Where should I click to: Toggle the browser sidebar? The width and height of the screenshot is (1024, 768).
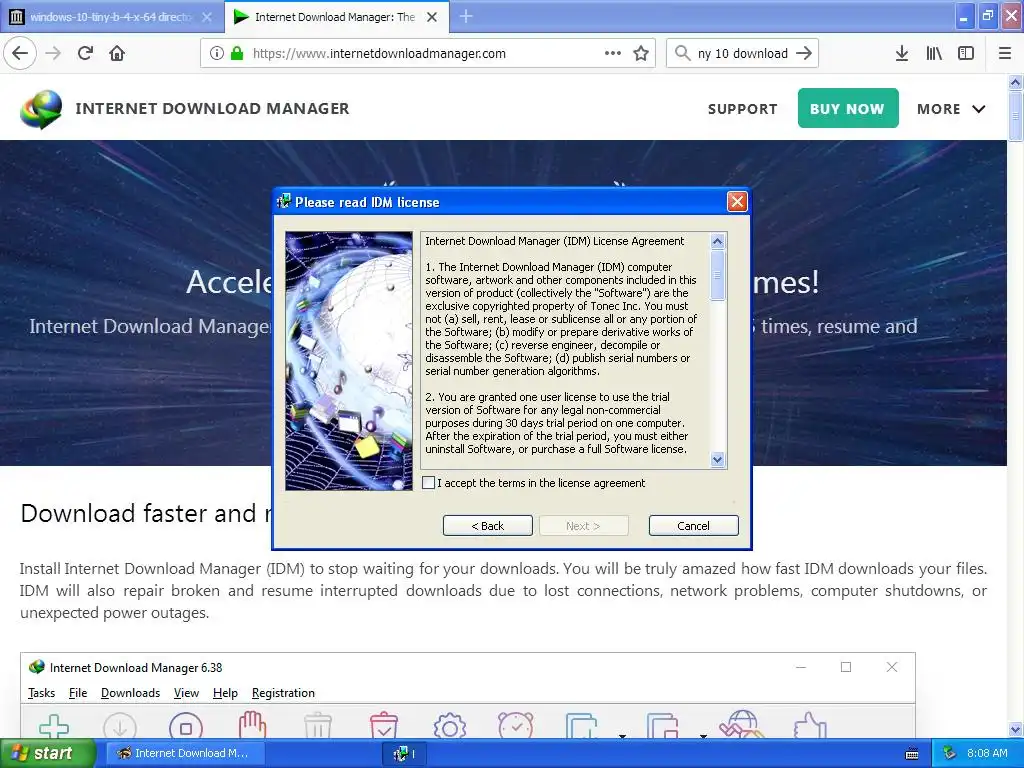coord(966,53)
